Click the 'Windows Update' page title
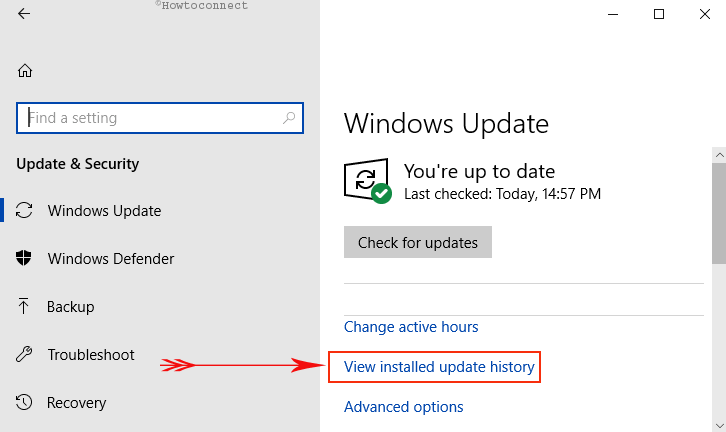726x432 pixels. coord(446,124)
